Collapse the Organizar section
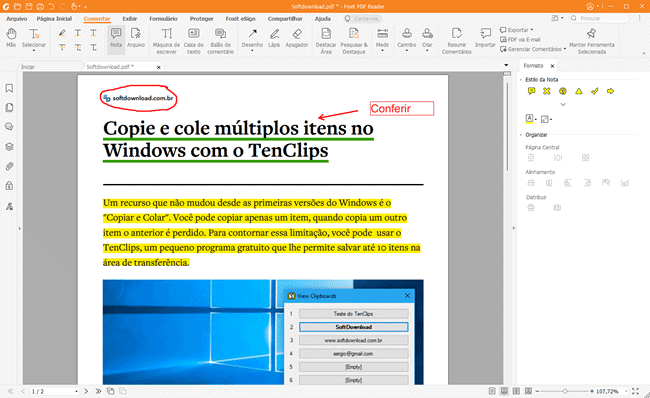650x398 pixels. 521,135
